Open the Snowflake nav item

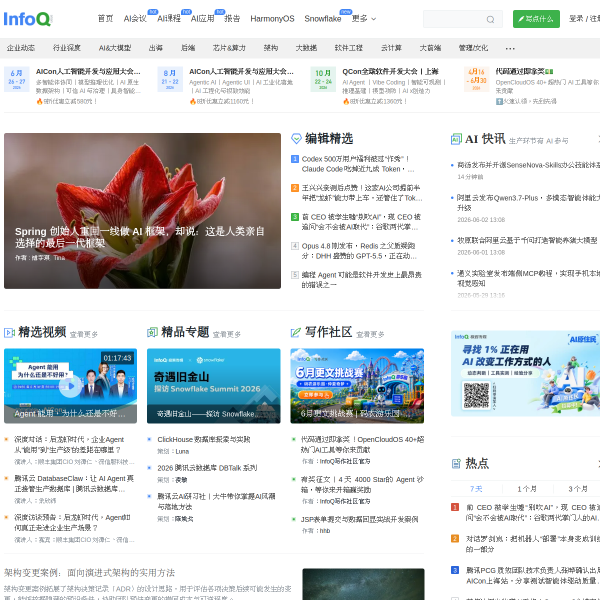click(323, 19)
